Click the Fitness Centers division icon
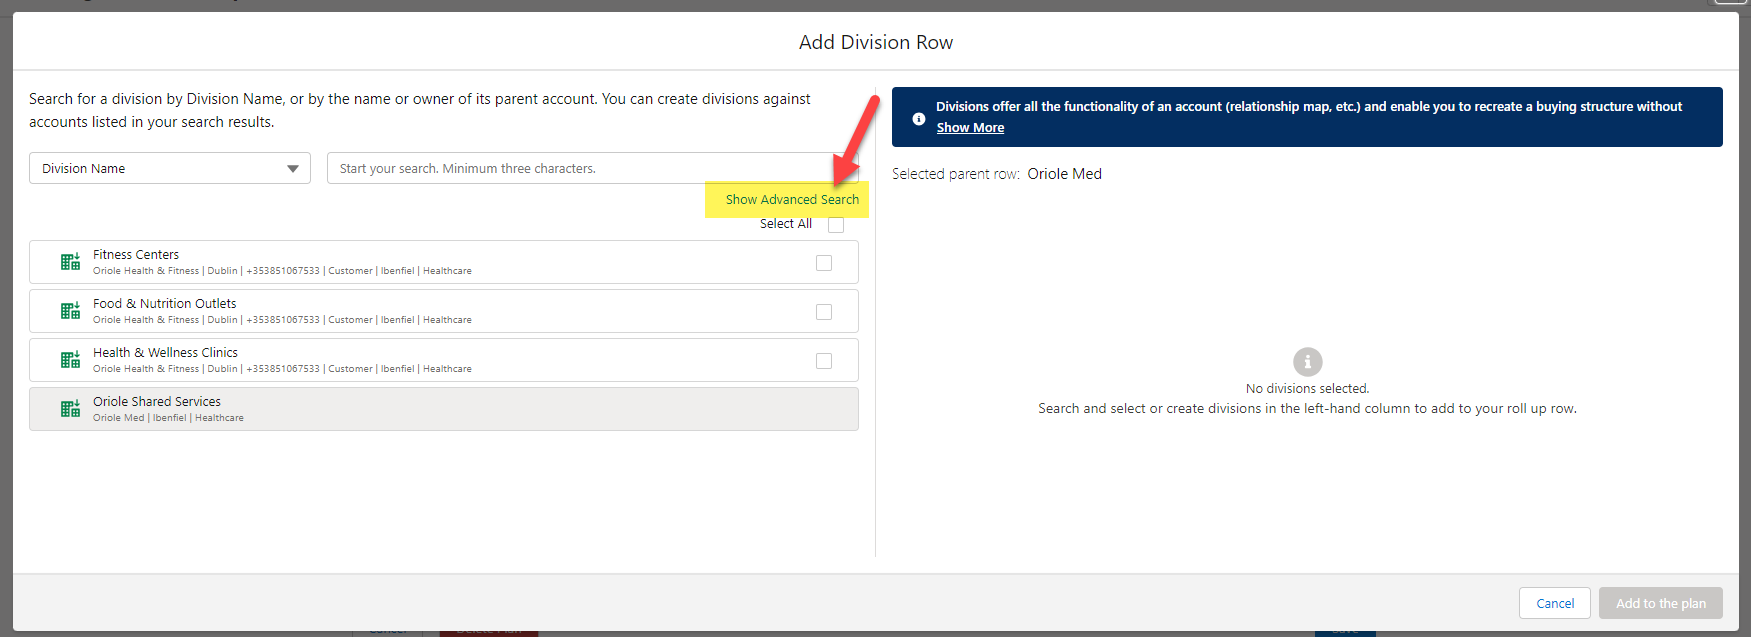 point(70,262)
